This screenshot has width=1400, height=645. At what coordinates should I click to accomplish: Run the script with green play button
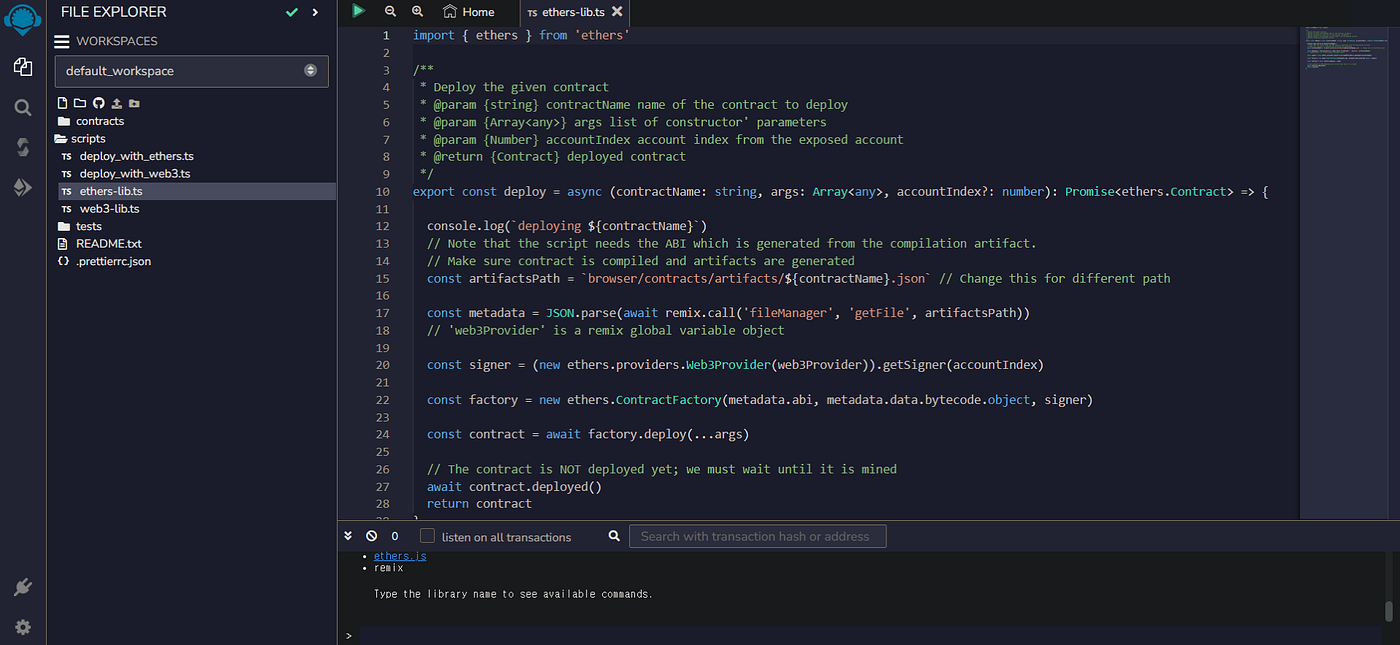[x=359, y=11]
